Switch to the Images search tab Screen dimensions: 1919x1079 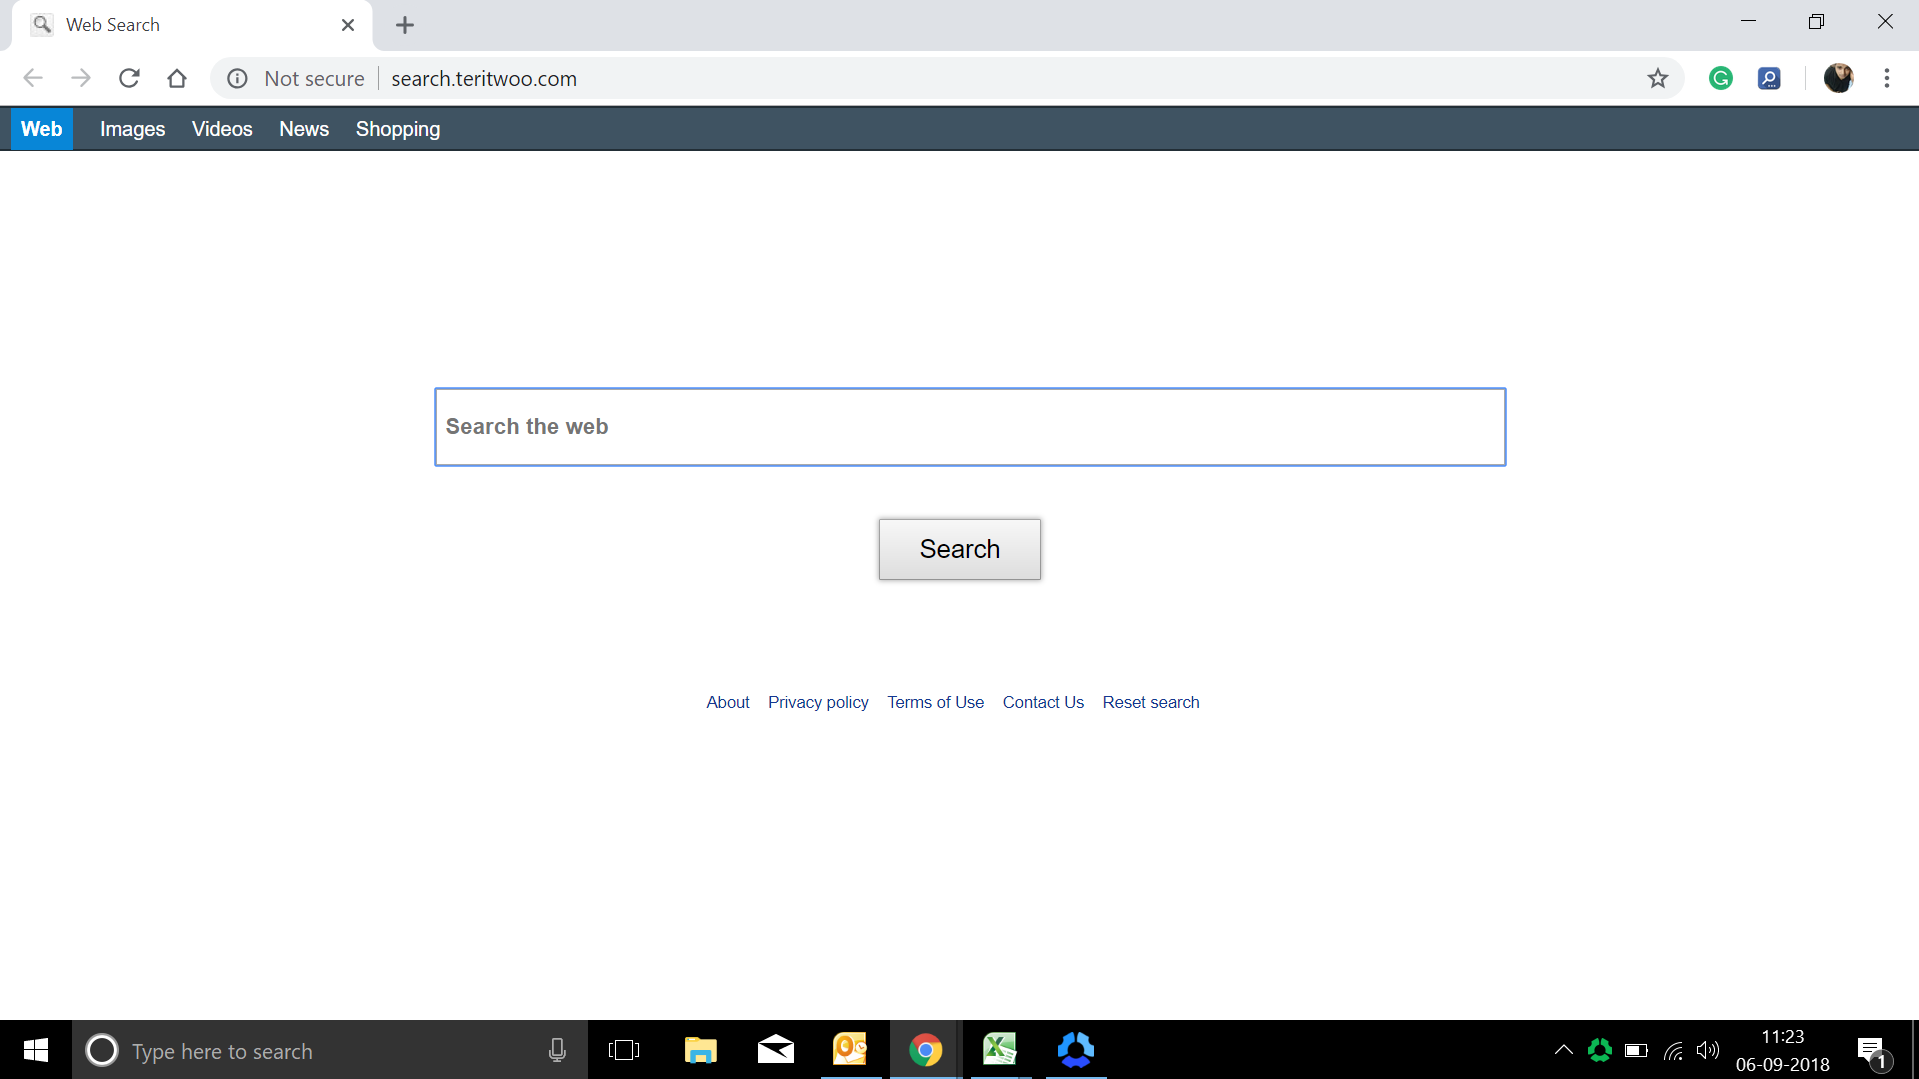click(x=132, y=128)
